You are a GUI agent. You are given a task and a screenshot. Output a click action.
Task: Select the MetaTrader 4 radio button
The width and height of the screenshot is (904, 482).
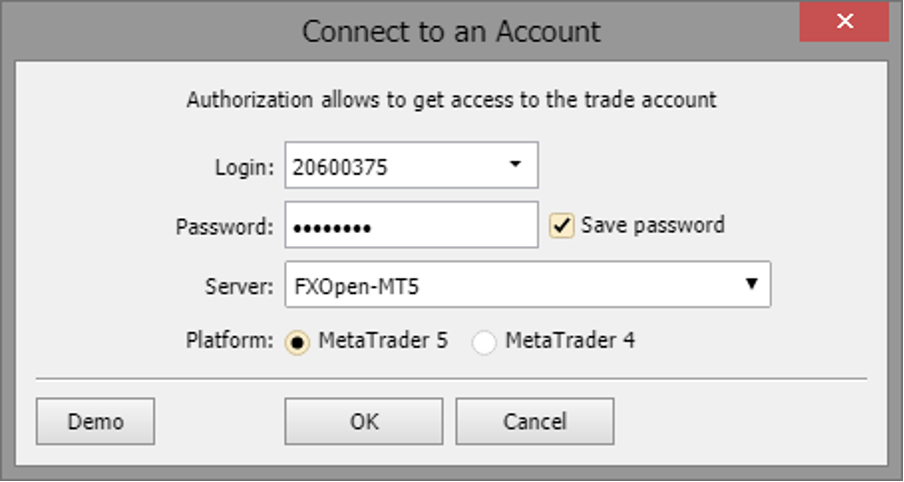pyautogui.click(x=484, y=342)
